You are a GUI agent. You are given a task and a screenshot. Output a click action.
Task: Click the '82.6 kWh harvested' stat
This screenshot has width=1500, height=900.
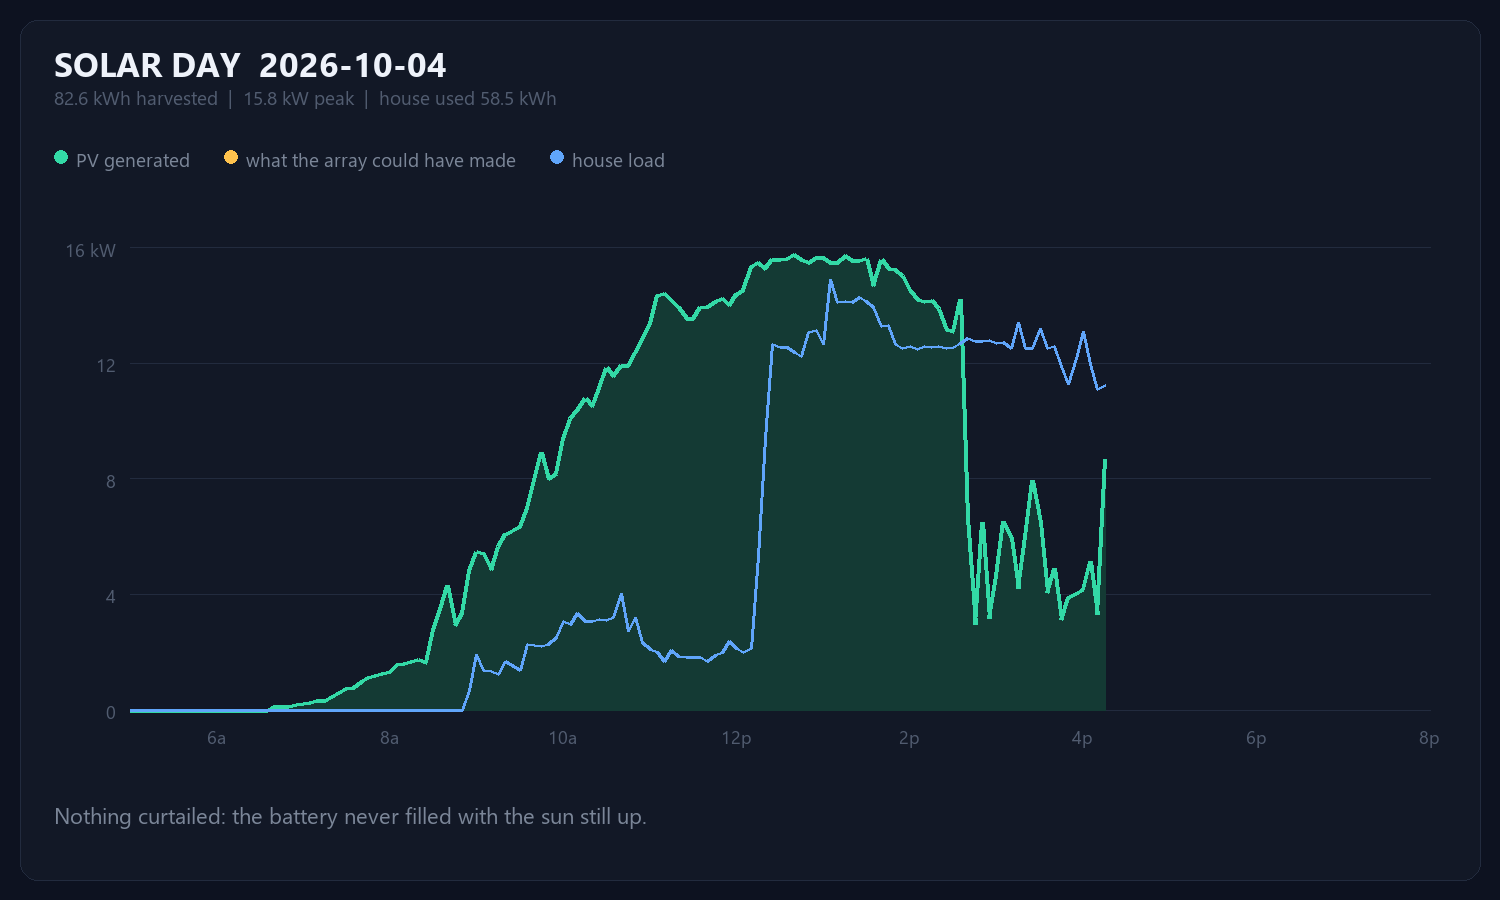coord(136,99)
